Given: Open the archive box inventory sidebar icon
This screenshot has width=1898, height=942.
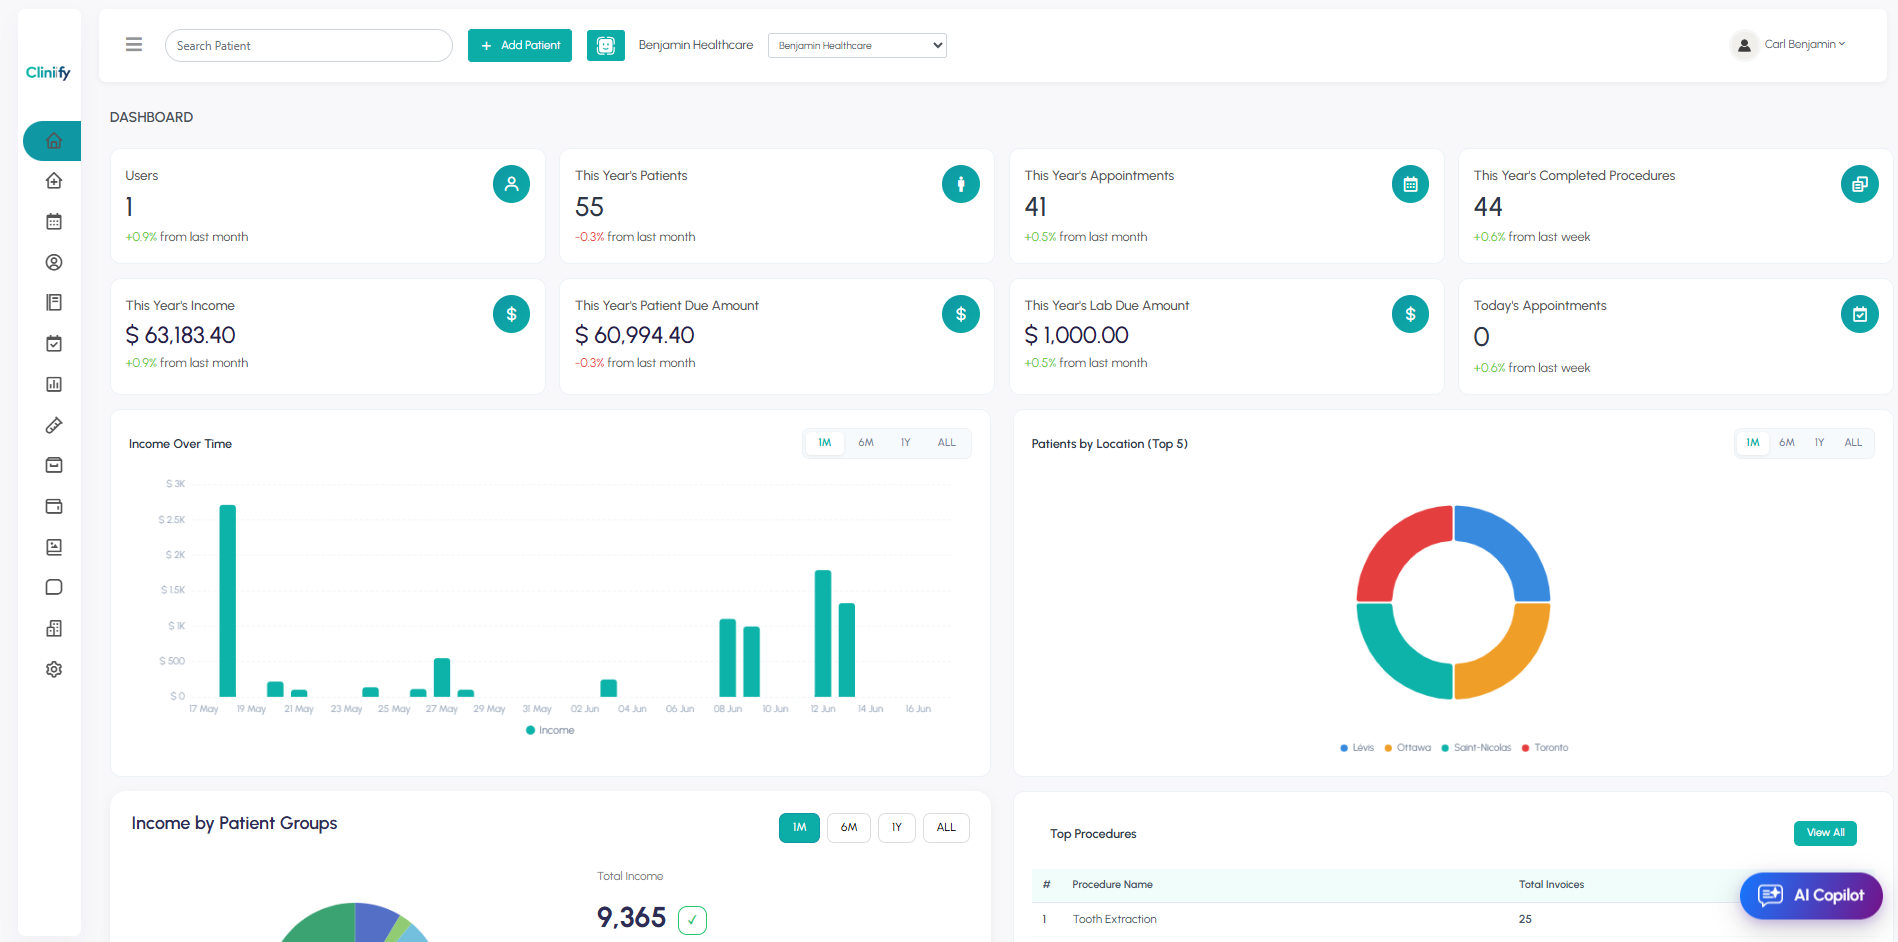Looking at the screenshot, I should pos(54,465).
